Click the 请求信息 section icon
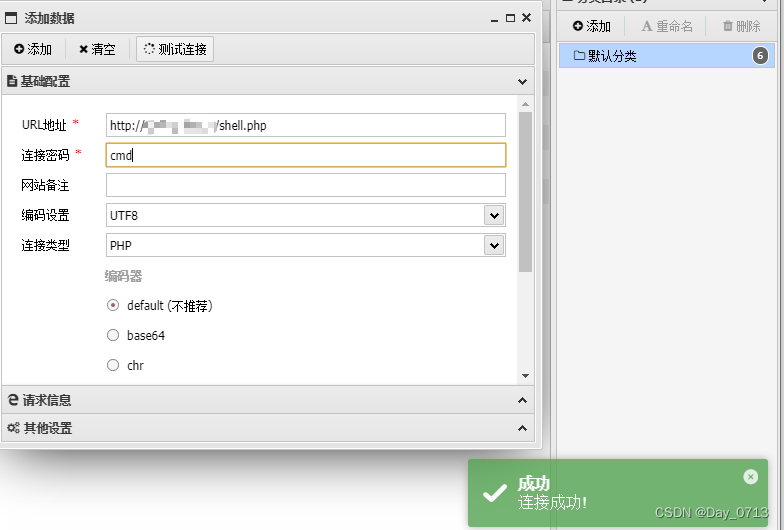This screenshot has width=784, height=530. (14, 400)
